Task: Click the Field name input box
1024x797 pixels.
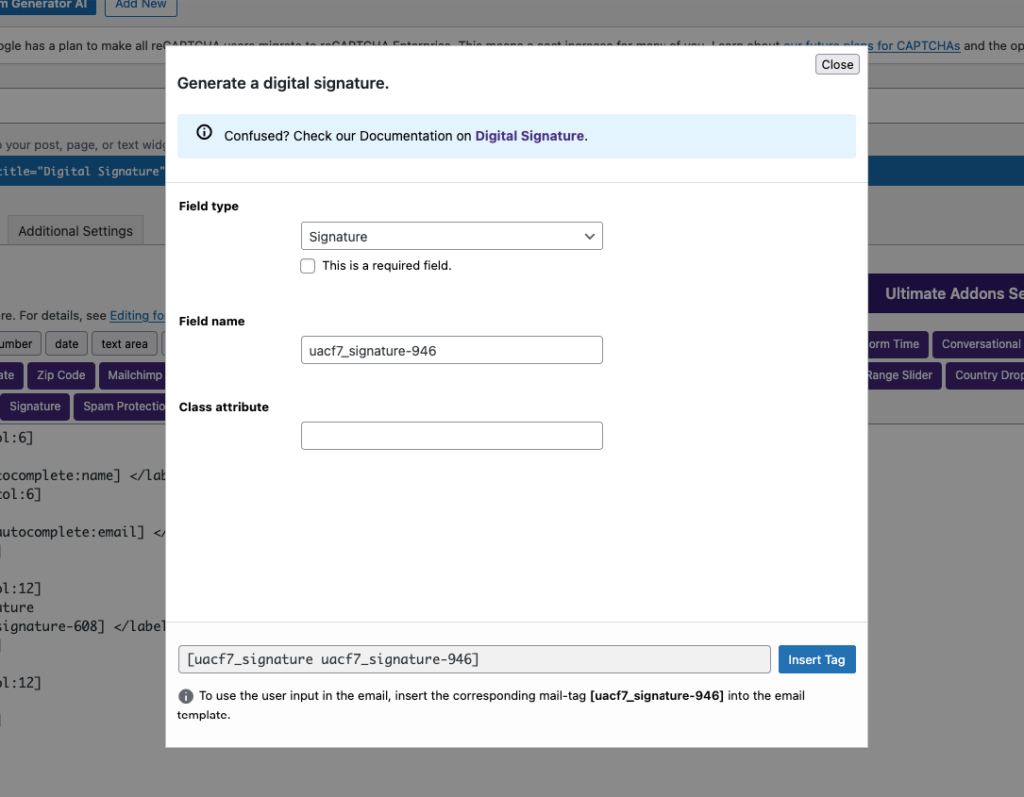Action: click(x=451, y=349)
